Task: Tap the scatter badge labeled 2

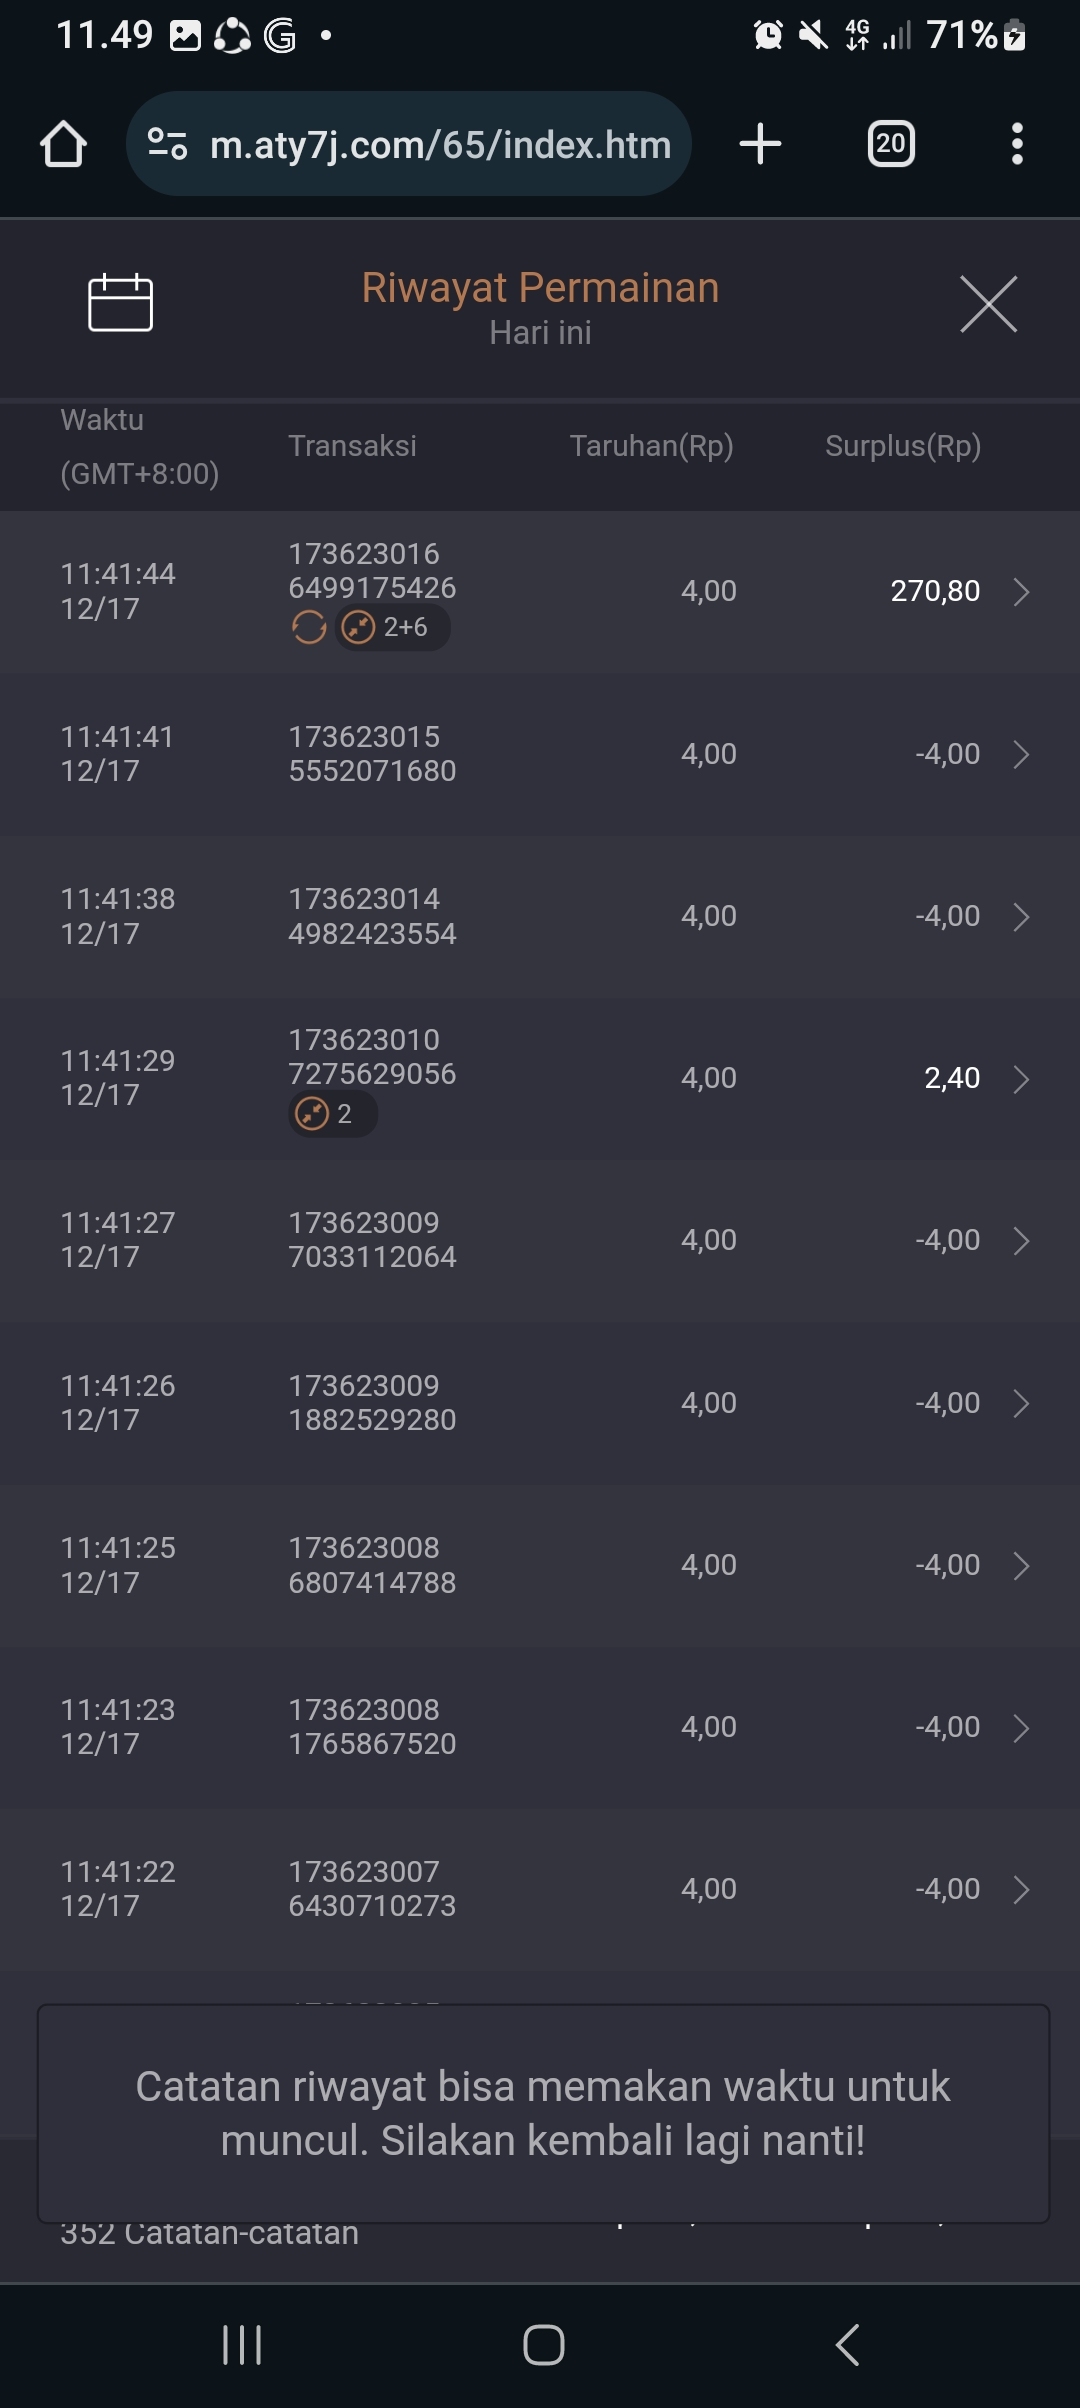Action: point(332,1114)
